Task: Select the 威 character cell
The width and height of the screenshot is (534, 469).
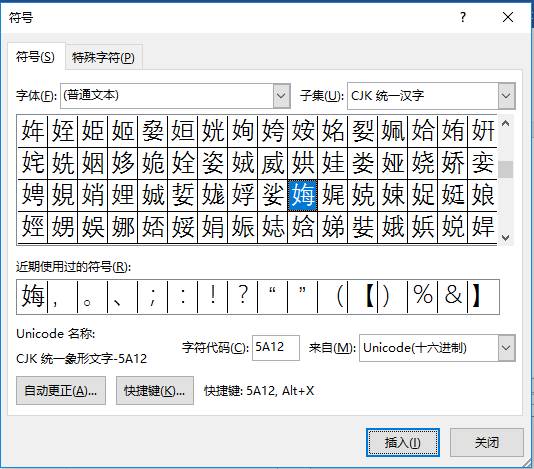Action: click(272, 163)
